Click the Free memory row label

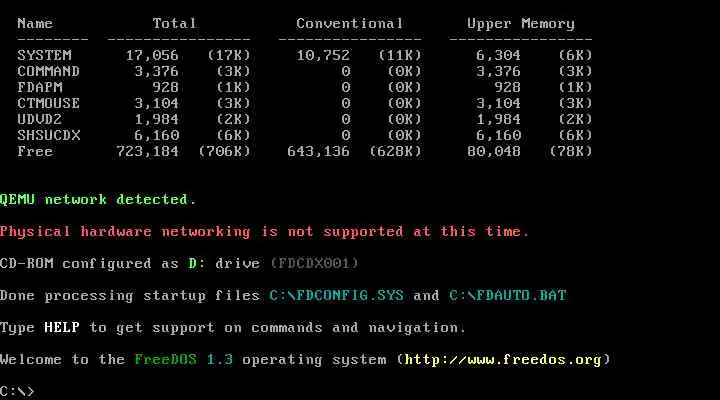35,152
